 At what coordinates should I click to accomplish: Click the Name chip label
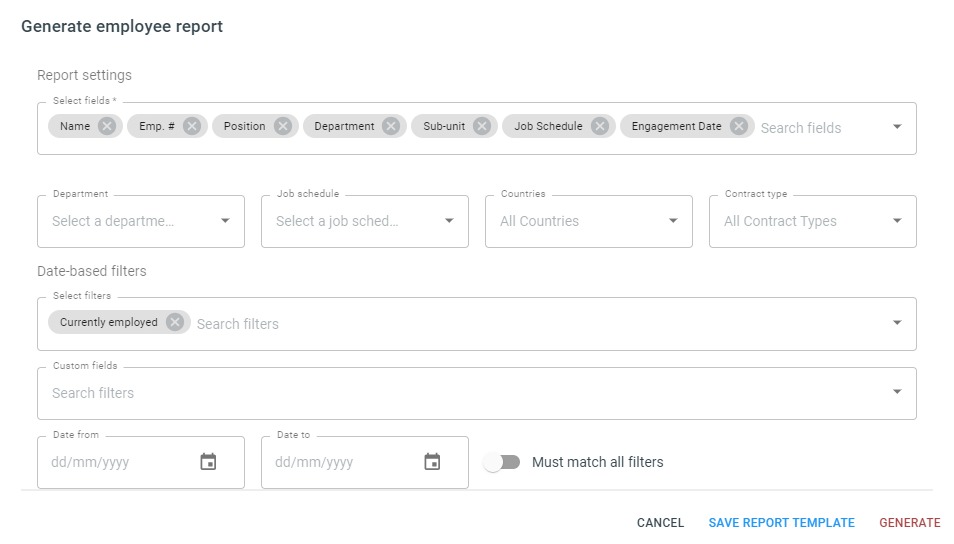click(x=75, y=126)
